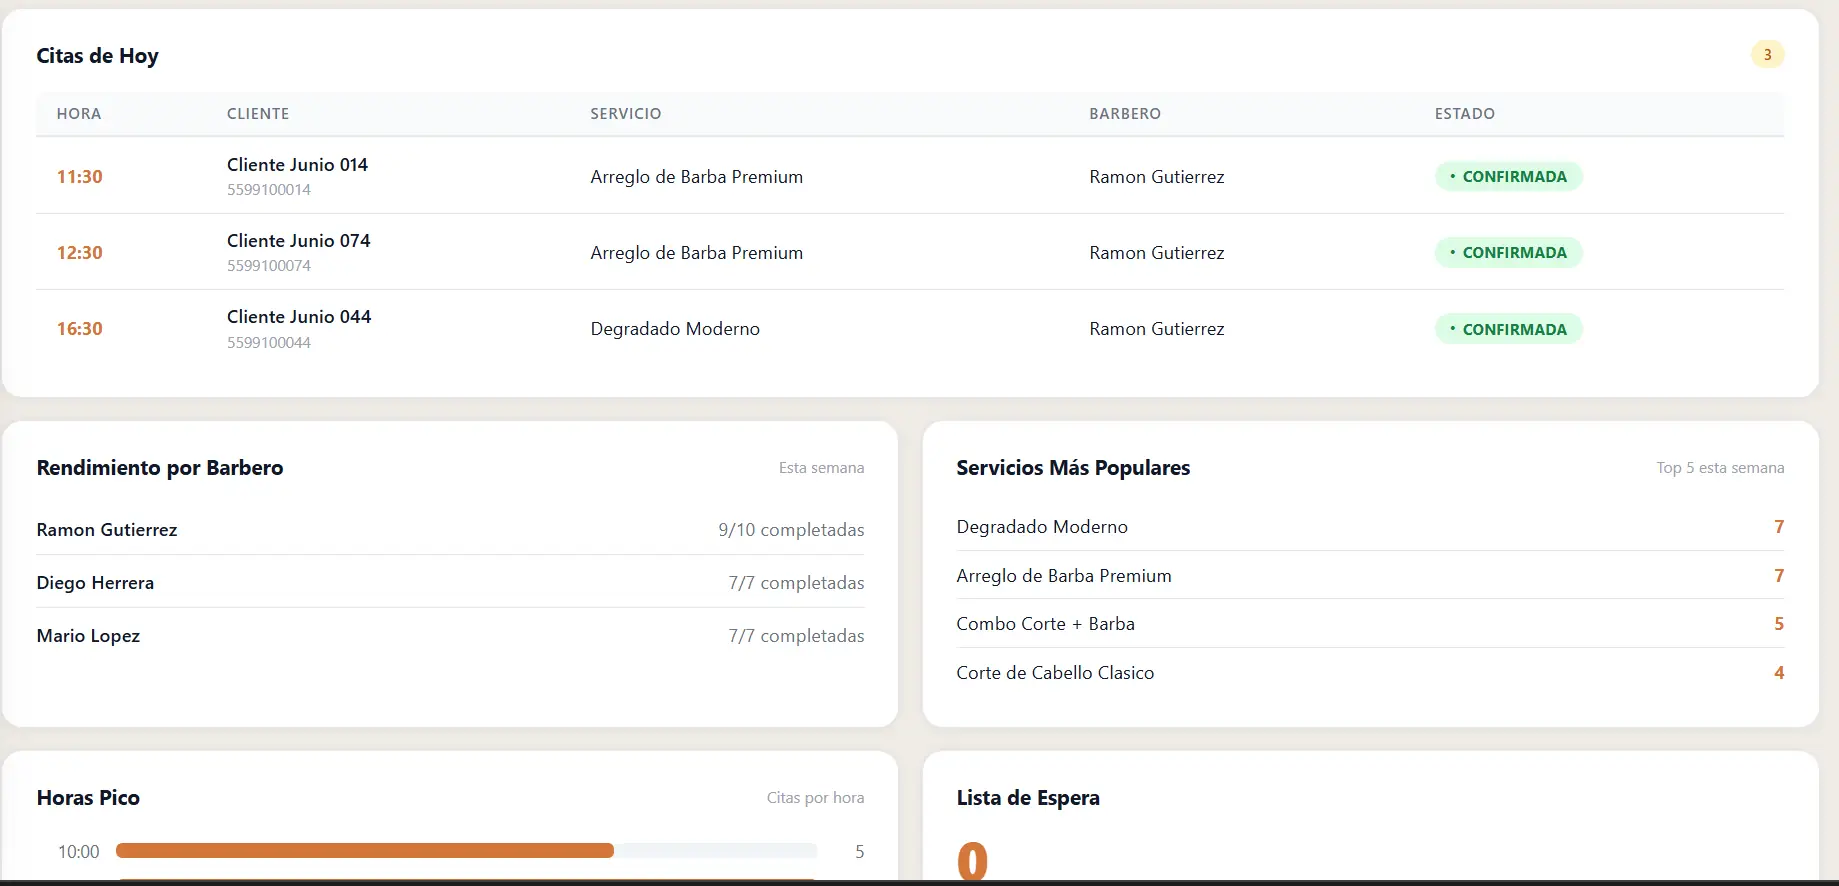Click Ramon Gutierrez barber in 16:30 row
The image size is (1839, 886).
(1157, 329)
